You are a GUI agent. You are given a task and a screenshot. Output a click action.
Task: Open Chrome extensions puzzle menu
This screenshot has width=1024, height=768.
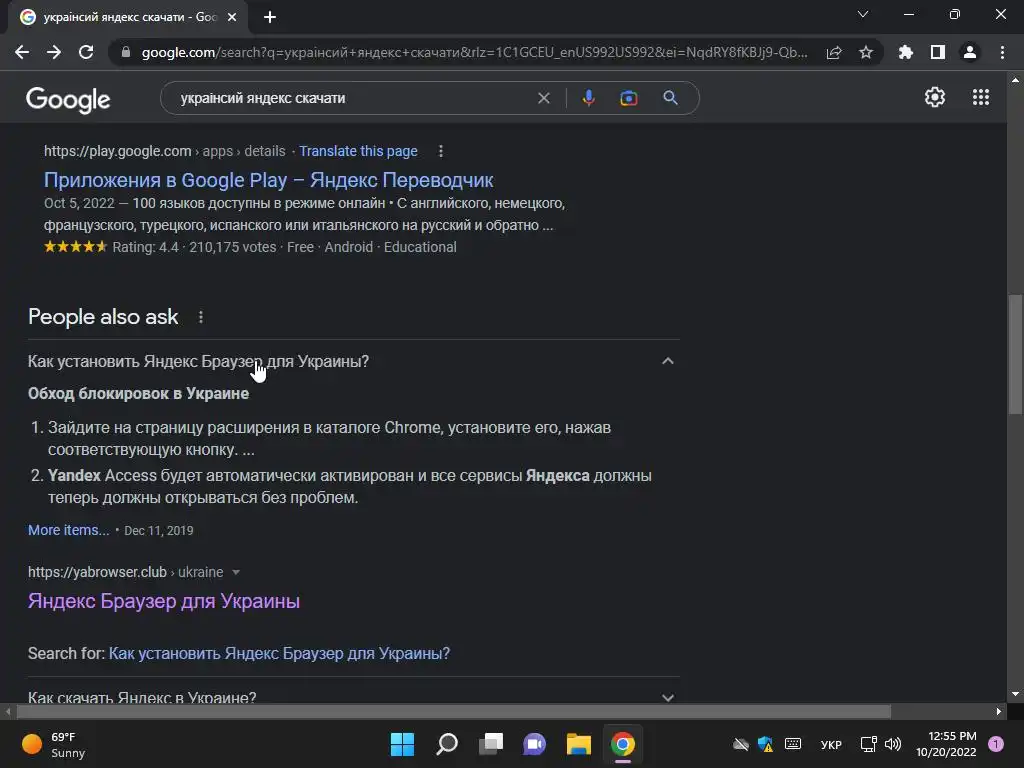click(906, 52)
